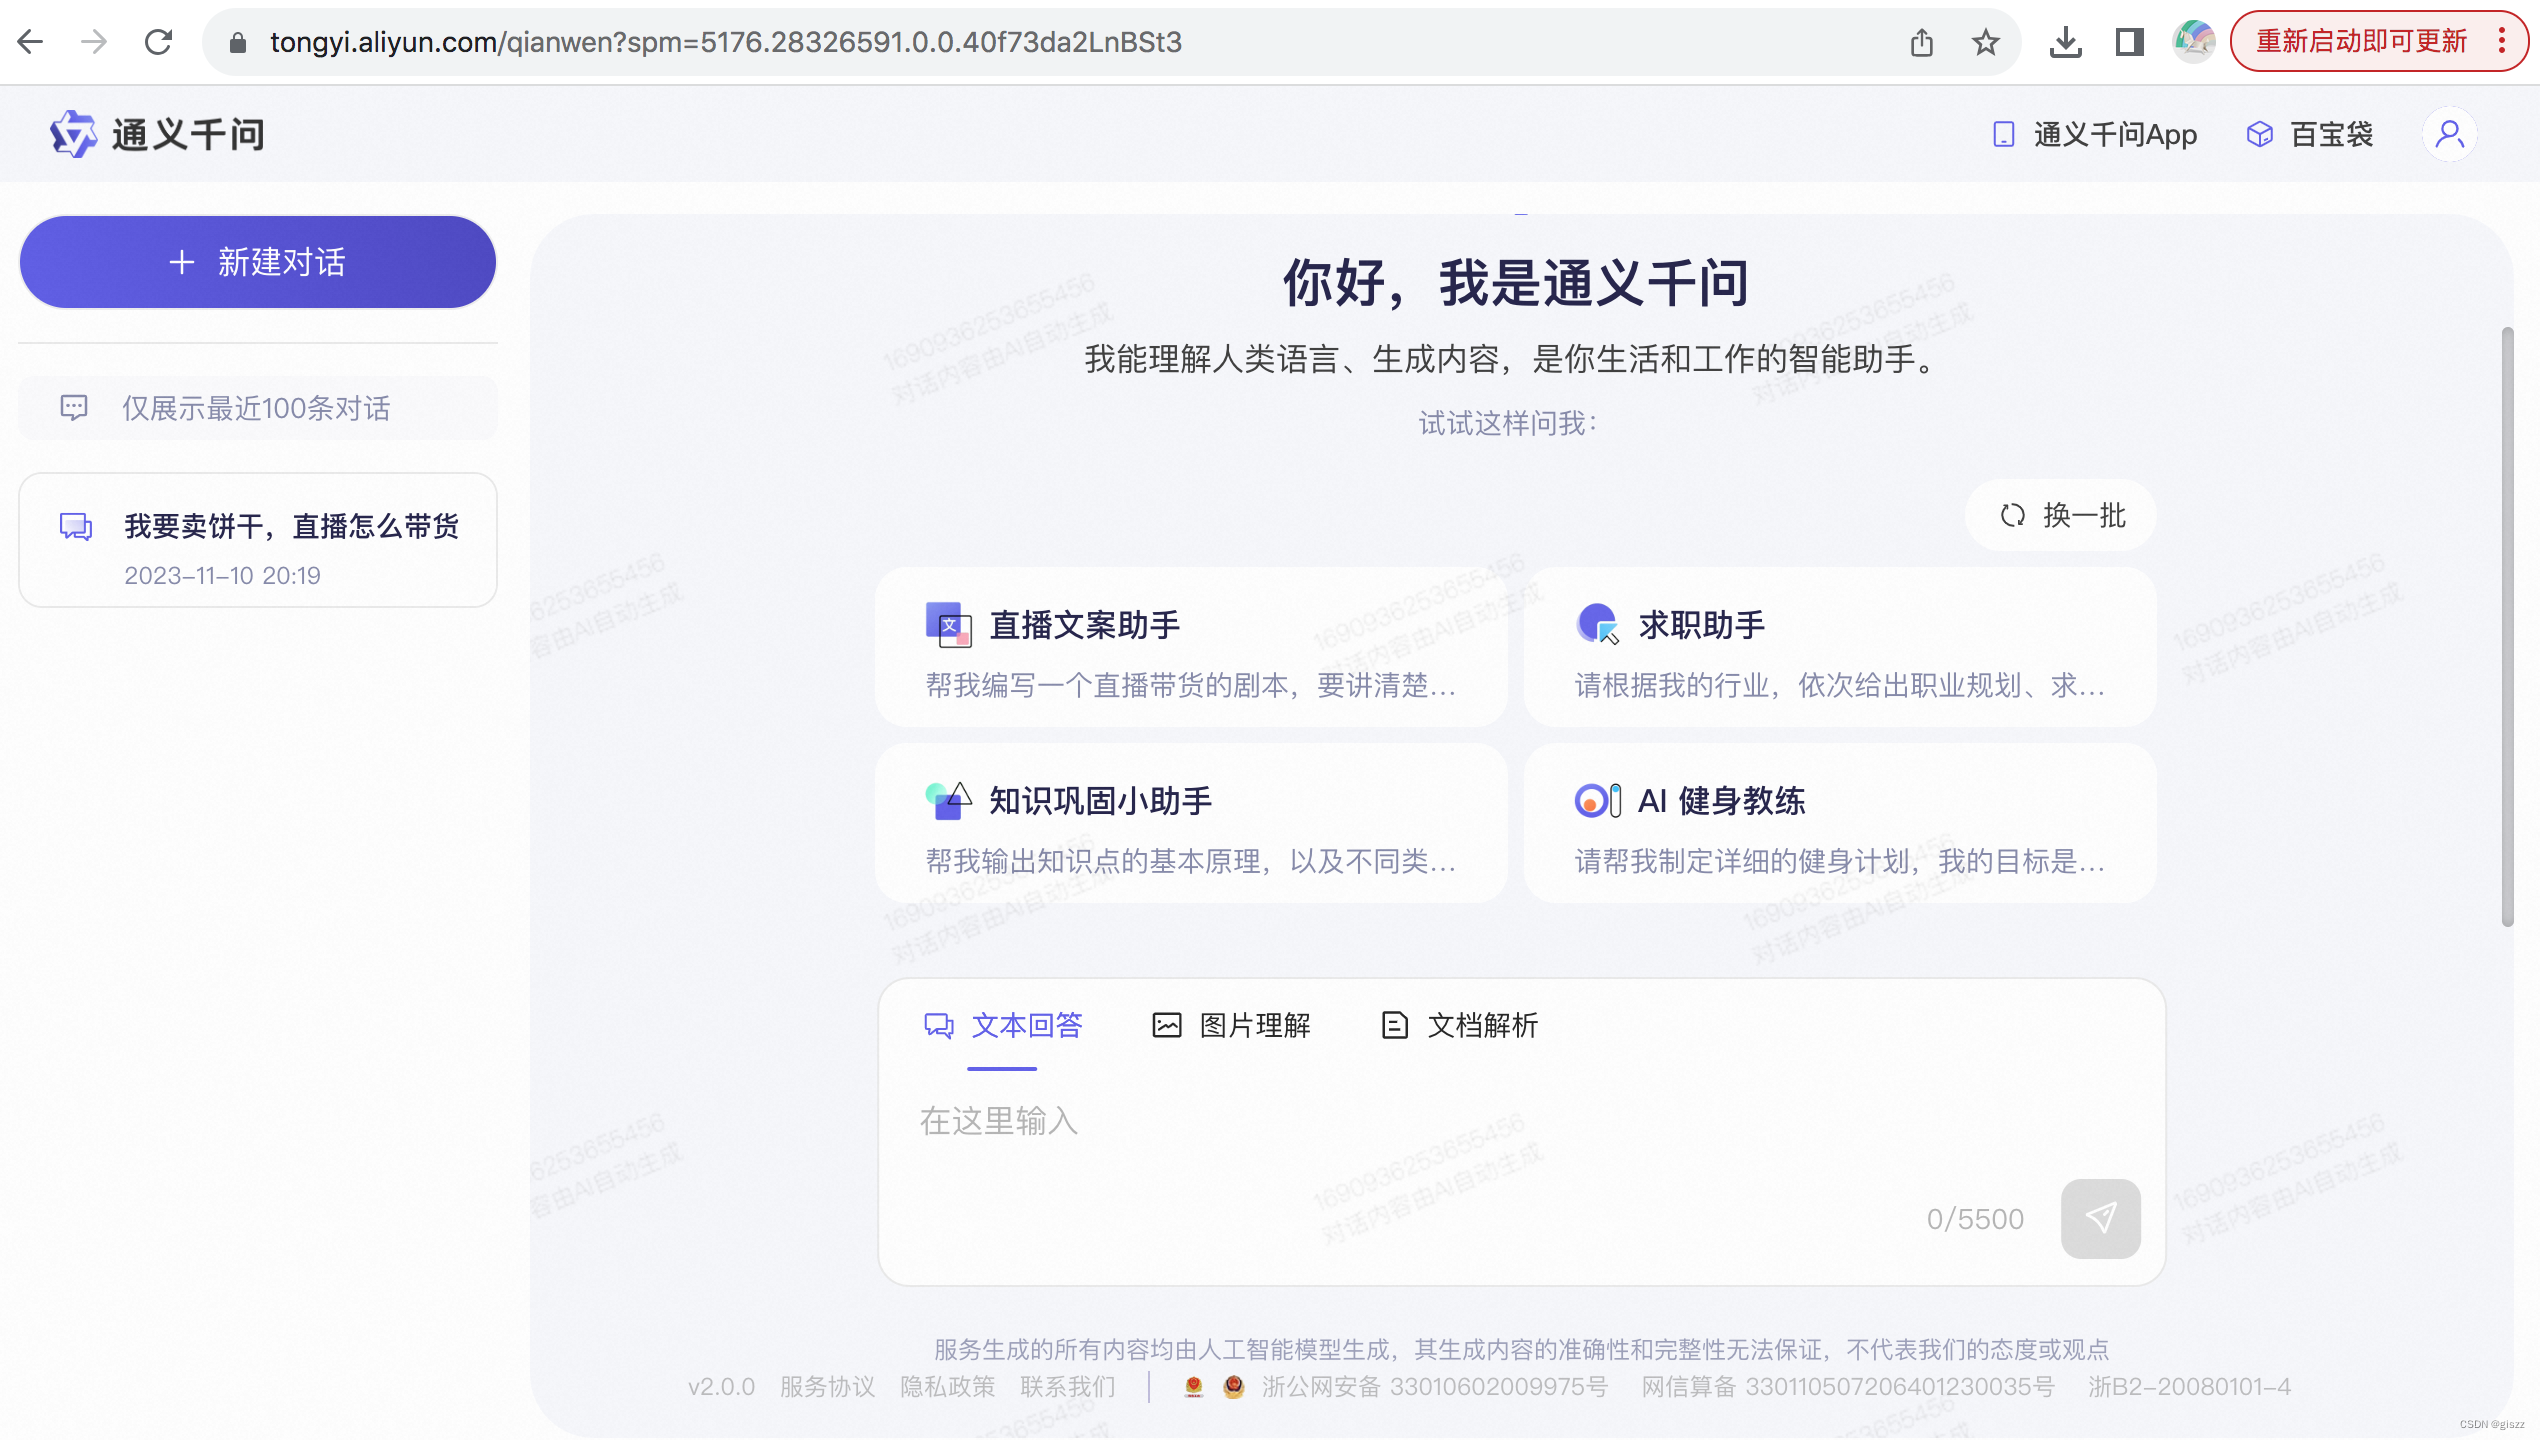Click the Chrome profile avatar
2540x1440 pixels.
(x=2193, y=42)
